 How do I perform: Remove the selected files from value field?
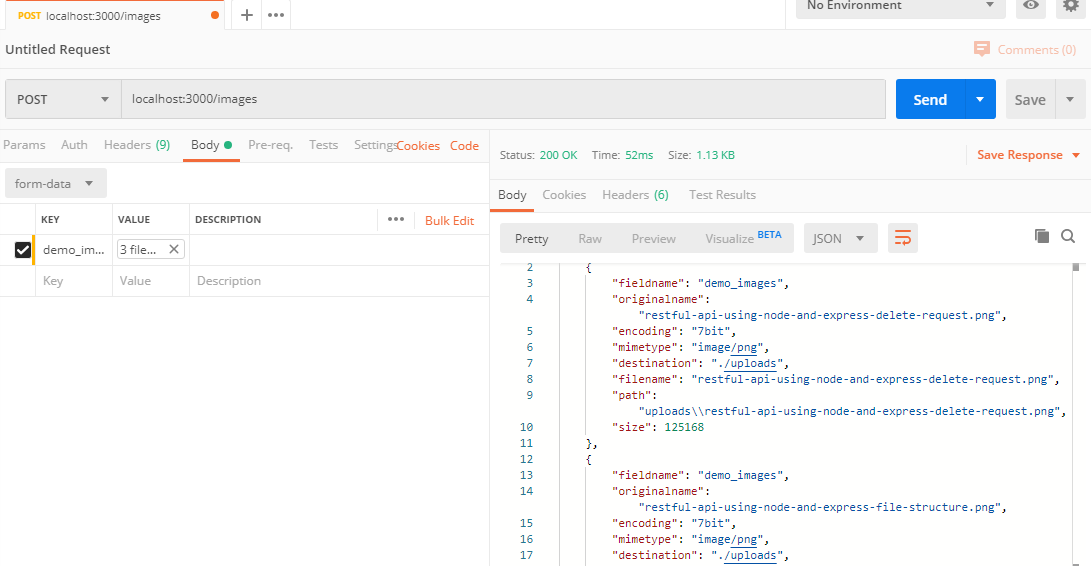174,250
